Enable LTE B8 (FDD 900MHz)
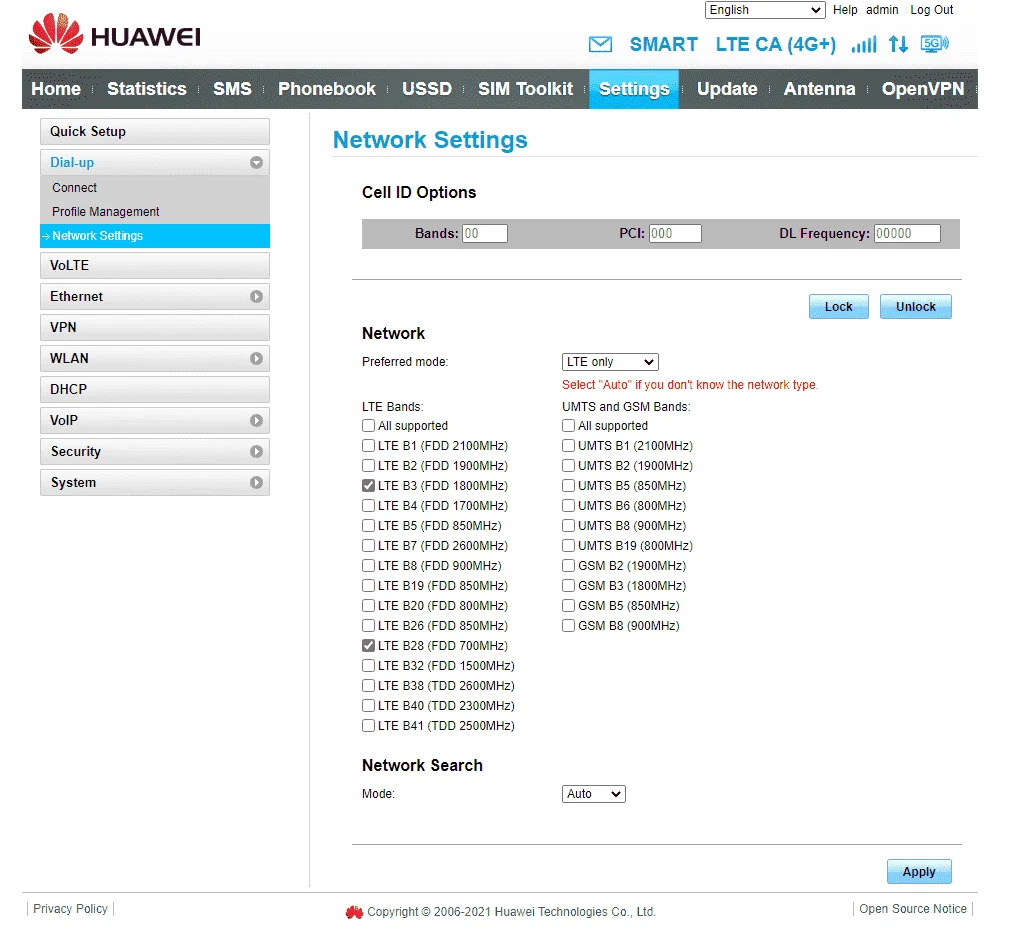1035x936 pixels. pyautogui.click(x=368, y=566)
